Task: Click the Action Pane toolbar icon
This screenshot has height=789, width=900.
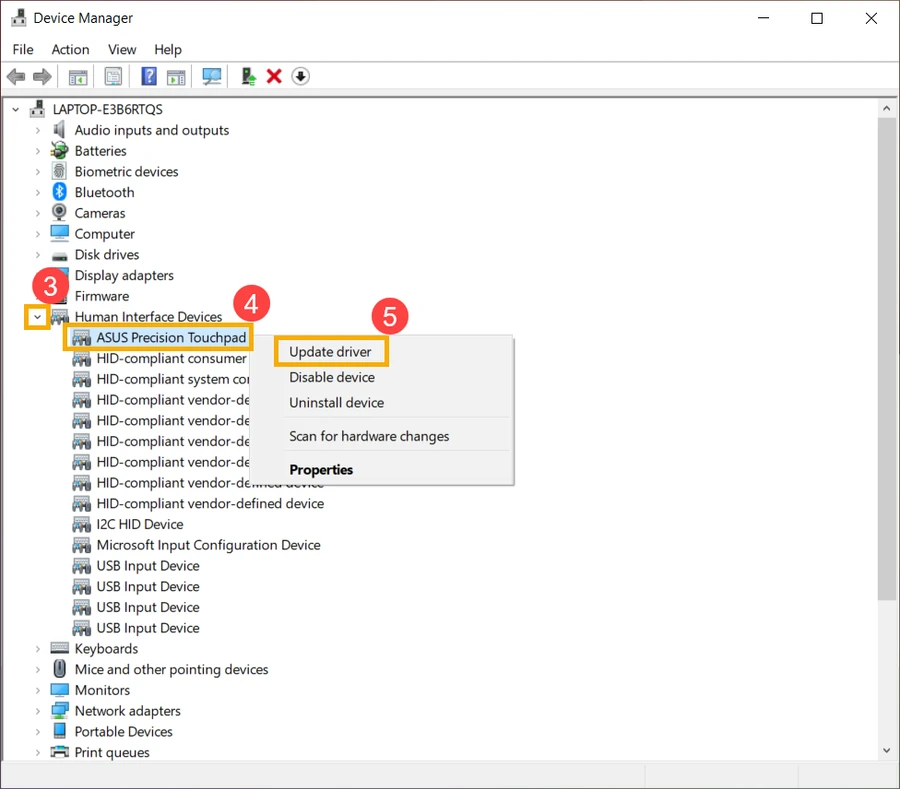Action: pos(176,76)
